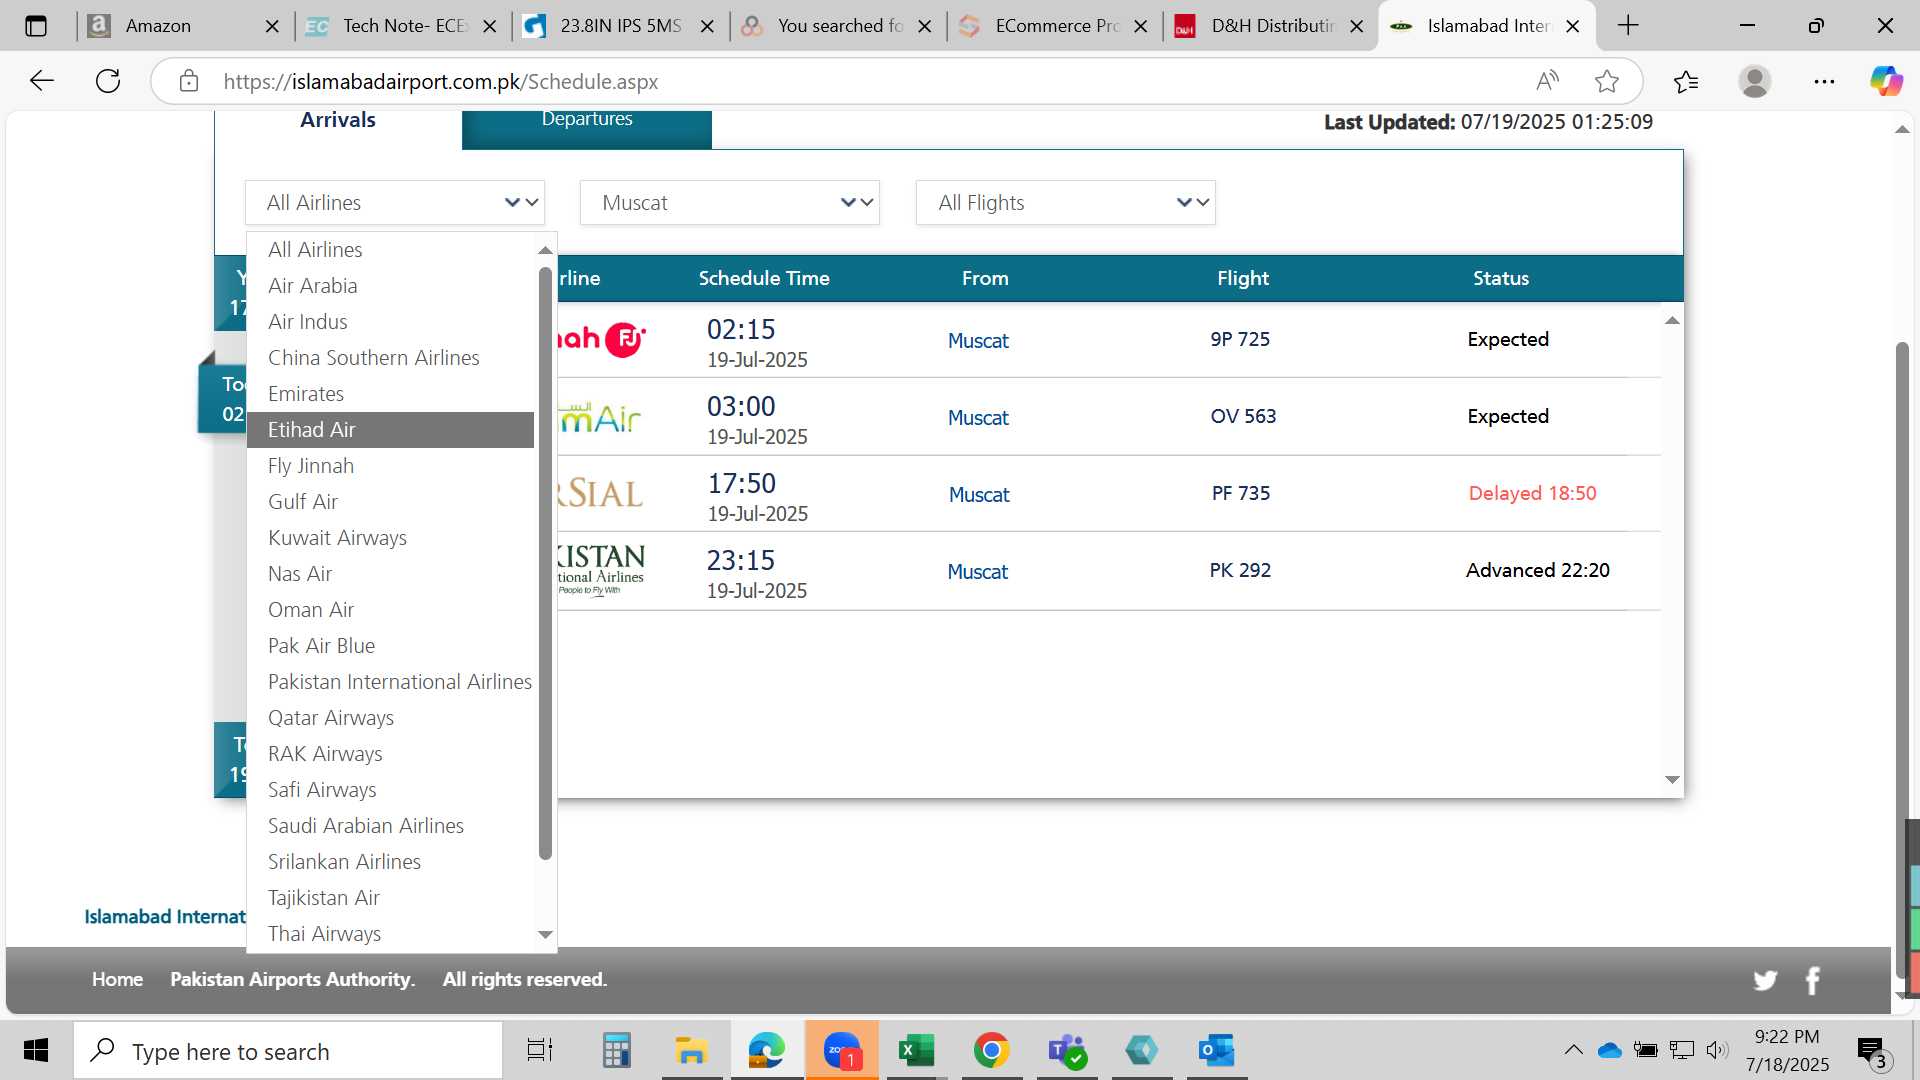Open the Muscat city dropdown

pos(730,203)
